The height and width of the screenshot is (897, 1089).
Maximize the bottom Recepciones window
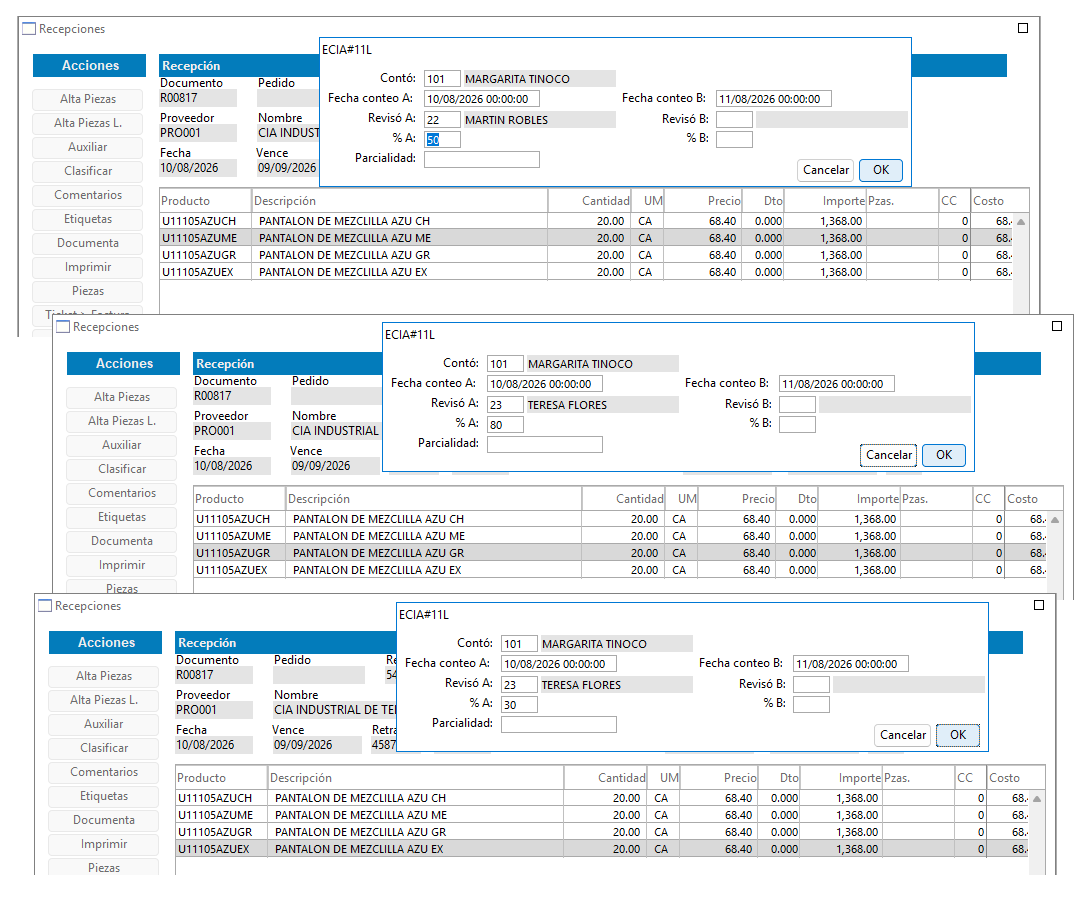pyautogui.click(x=1039, y=605)
